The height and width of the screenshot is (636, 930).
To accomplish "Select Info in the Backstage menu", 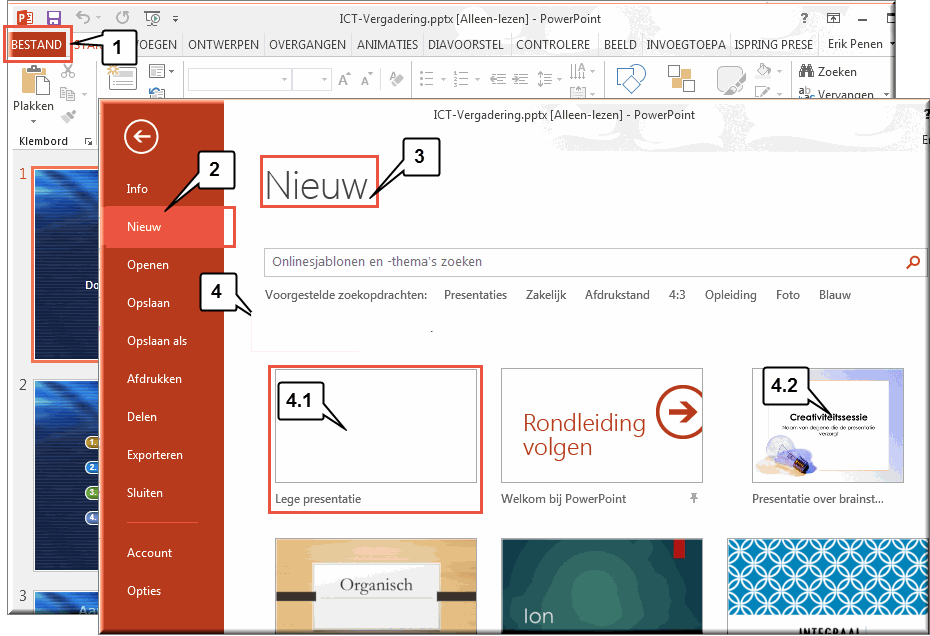I will (x=137, y=189).
